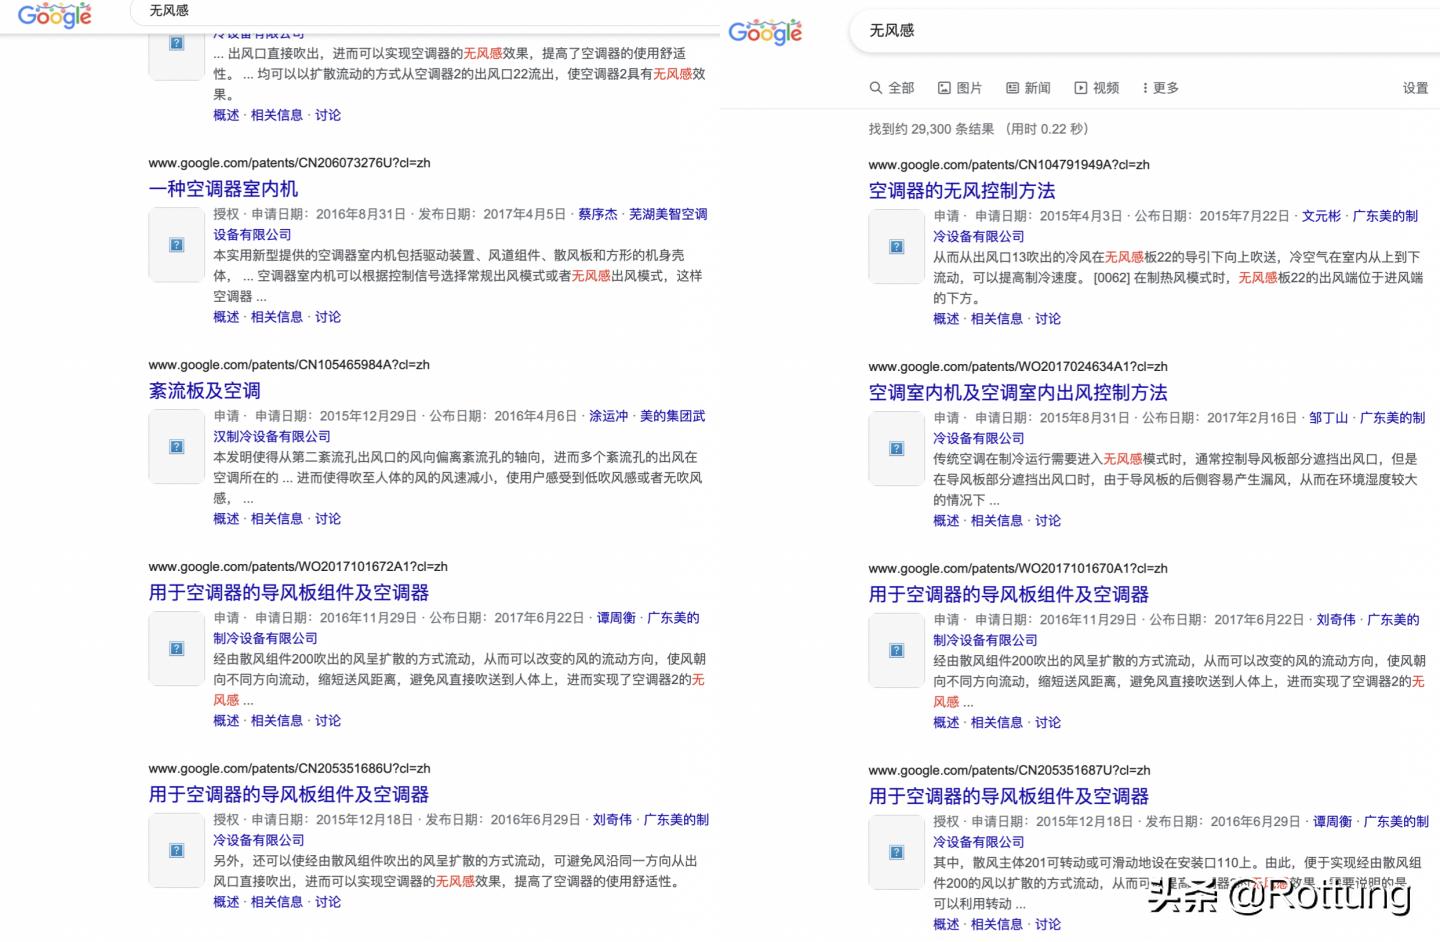Click 讨论 under the 紊流板及空调 result
The width and height of the screenshot is (1440, 942).
328,518
